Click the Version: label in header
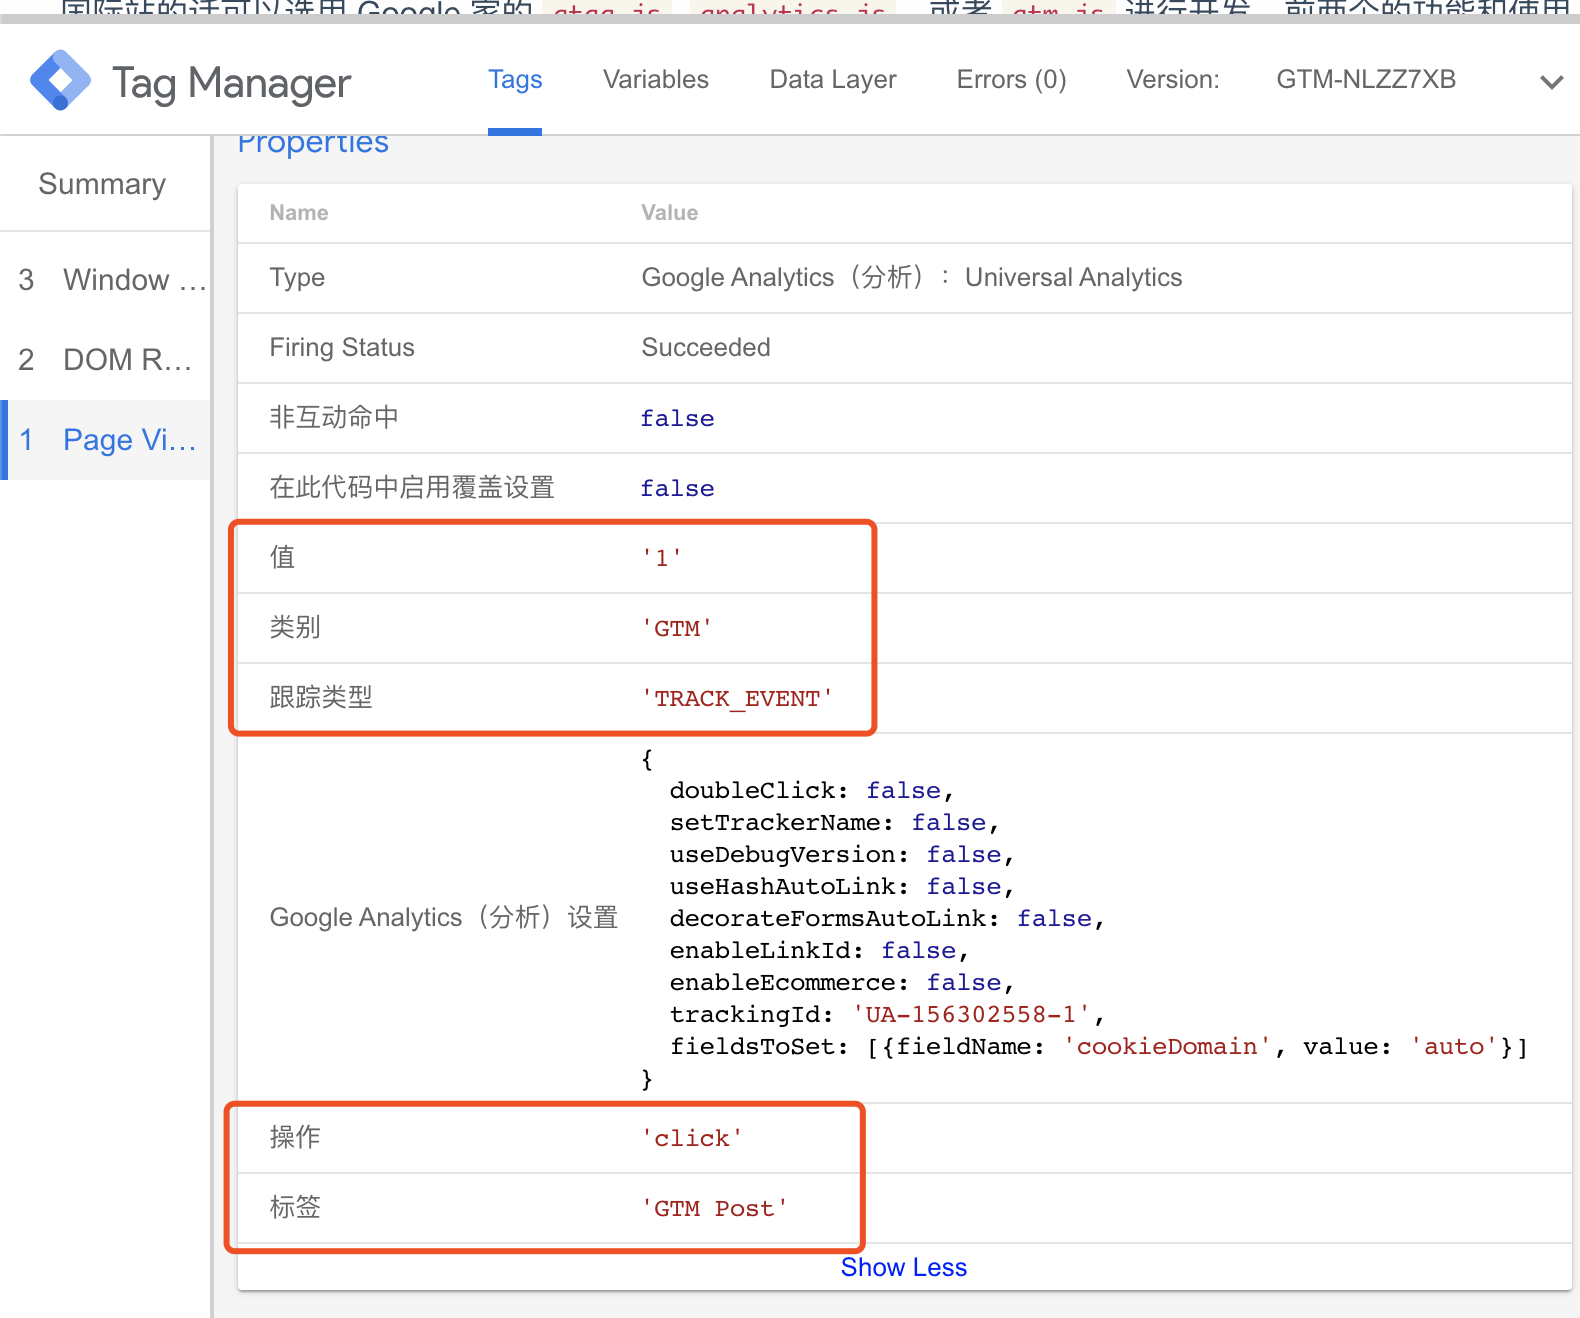The image size is (1580, 1318). pyautogui.click(x=1173, y=80)
